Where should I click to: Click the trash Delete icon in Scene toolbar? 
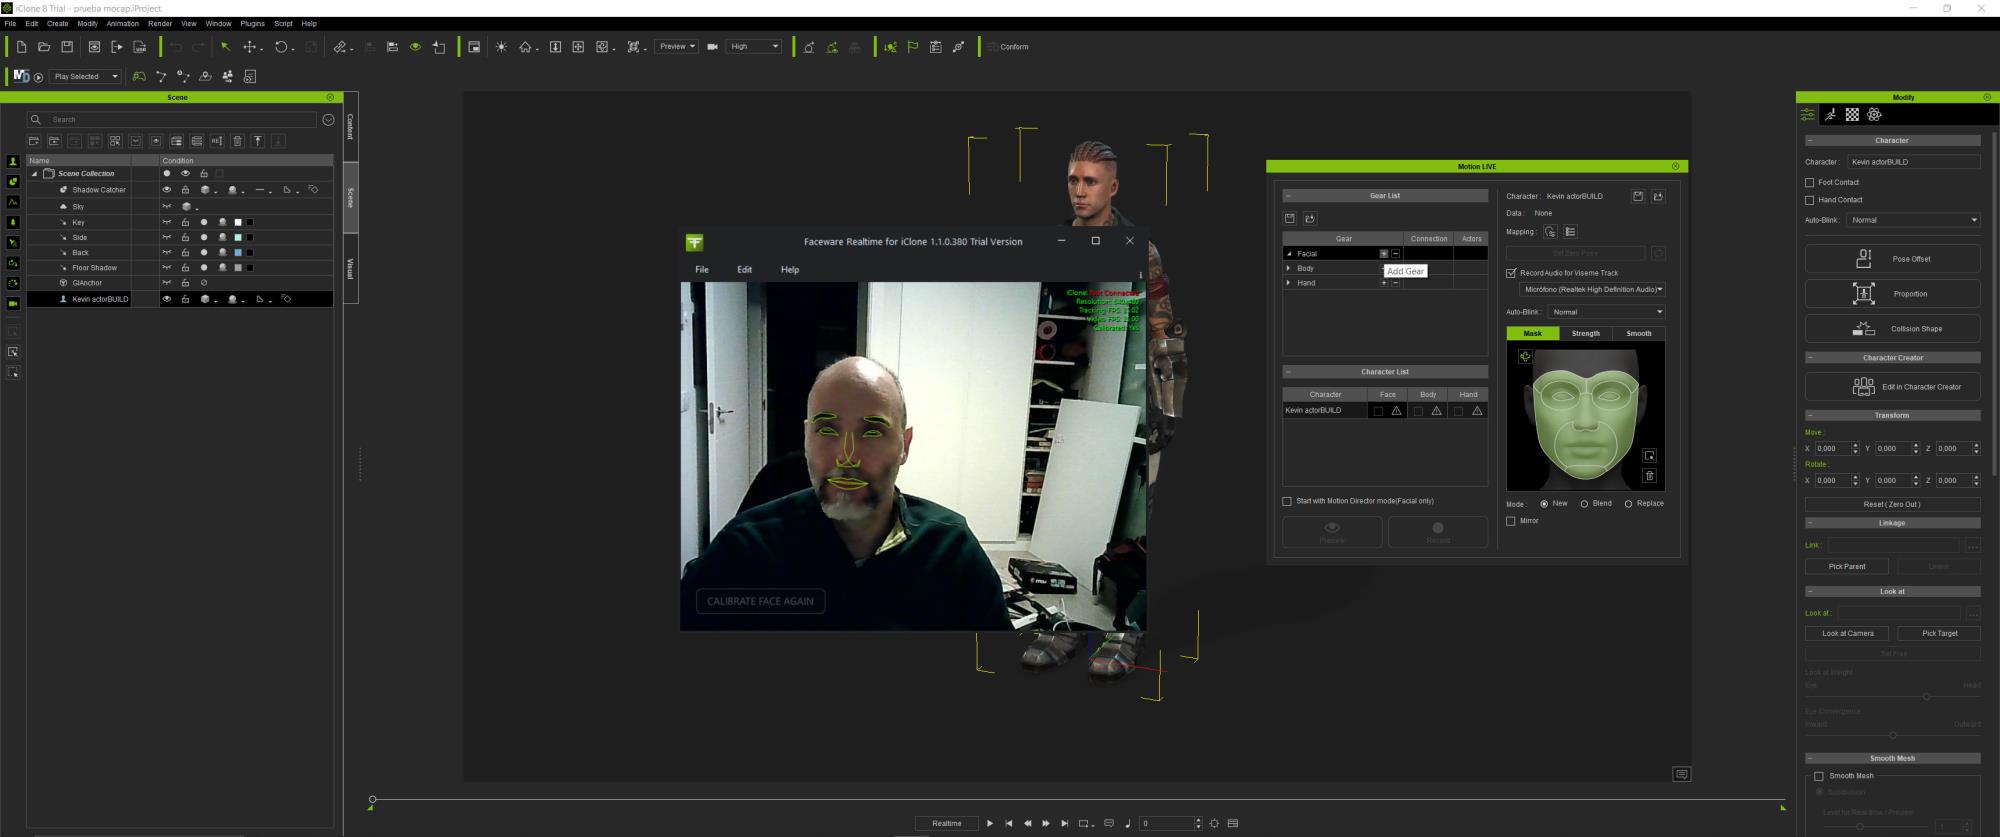(237, 141)
